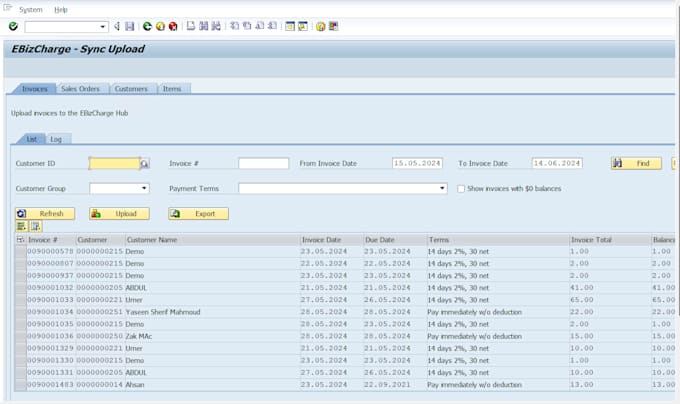Viewport: 680px width, 404px height.
Task: Click the green Back arrow icon
Action: (147, 26)
